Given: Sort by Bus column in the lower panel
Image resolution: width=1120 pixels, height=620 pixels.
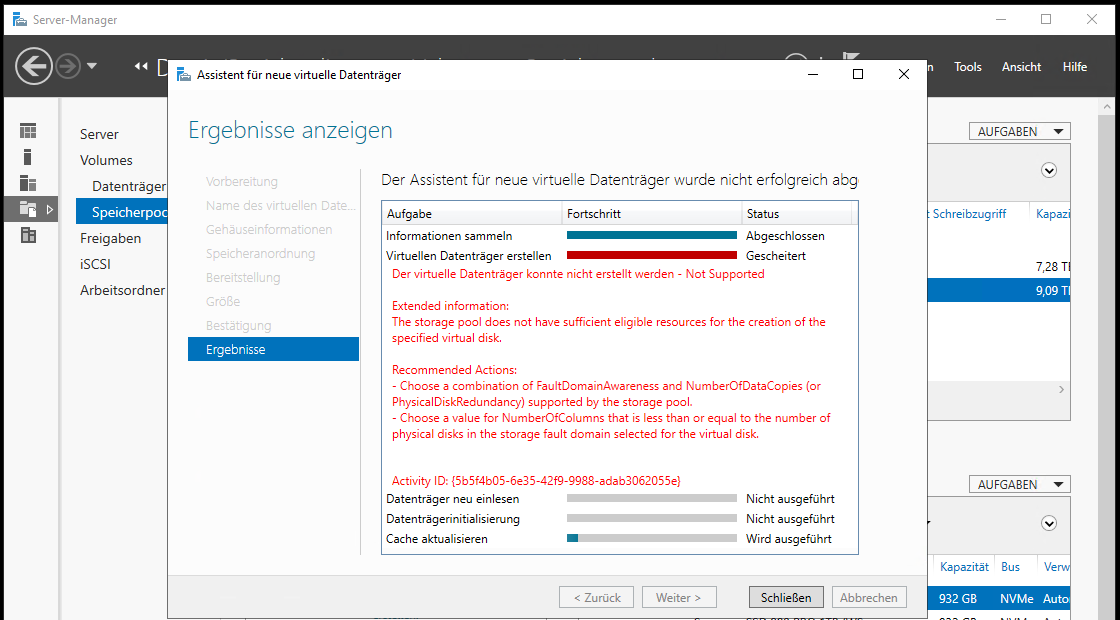Looking at the screenshot, I should (x=1010, y=566).
